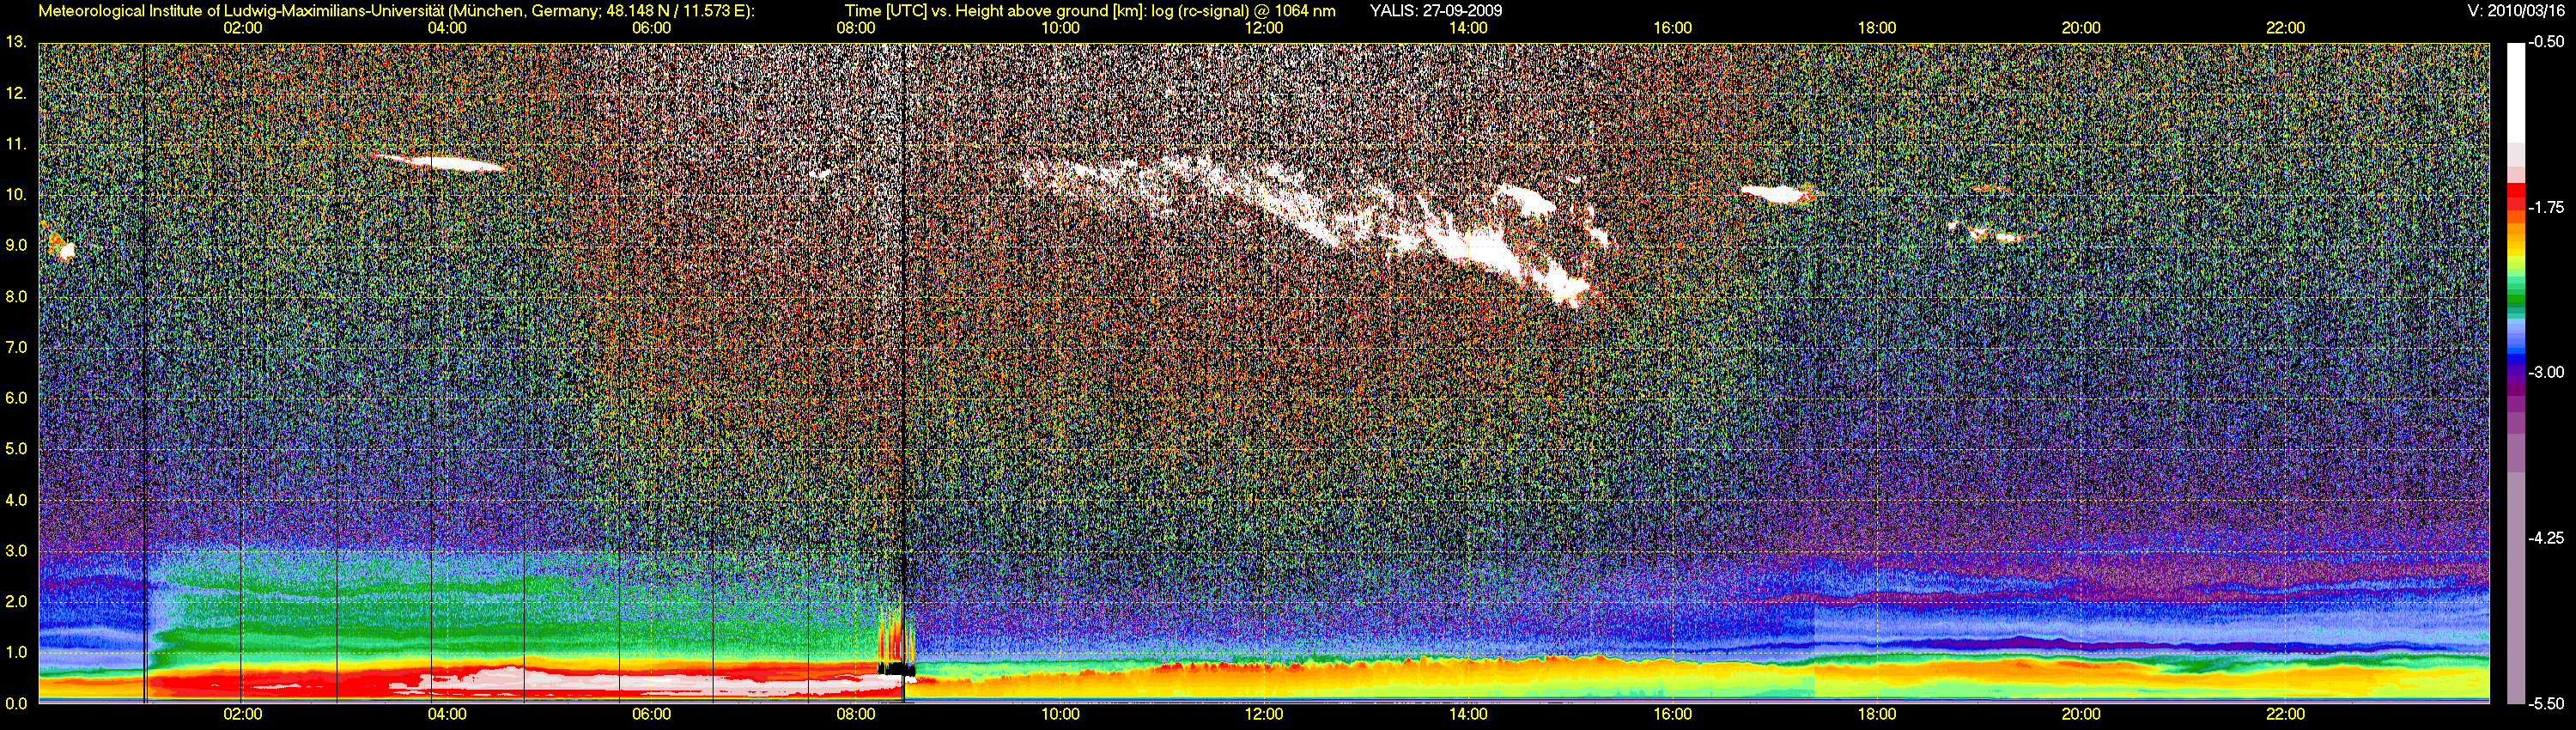Click the small white cloud near 17:00 at 10 km
Image resolution: width=2576 pixels, height=730 pixels.
pyautogui.click(x=1778, y=194)
